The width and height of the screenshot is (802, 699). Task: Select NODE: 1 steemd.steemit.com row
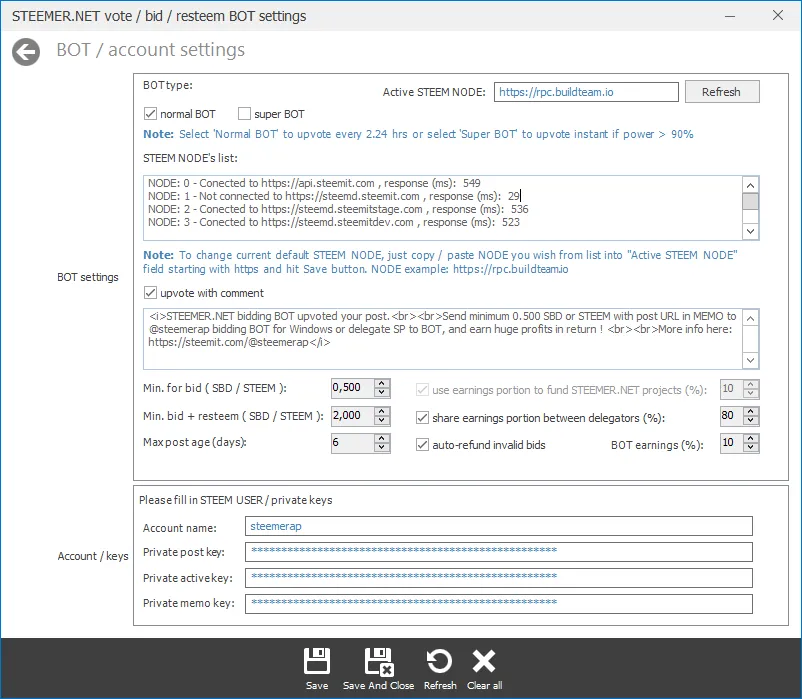[x=333, y=196]
